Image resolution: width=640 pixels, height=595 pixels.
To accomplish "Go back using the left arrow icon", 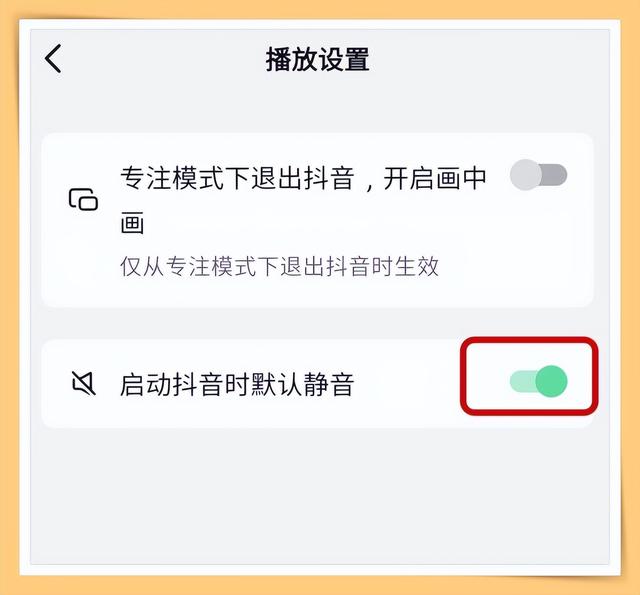I will 53,59.
